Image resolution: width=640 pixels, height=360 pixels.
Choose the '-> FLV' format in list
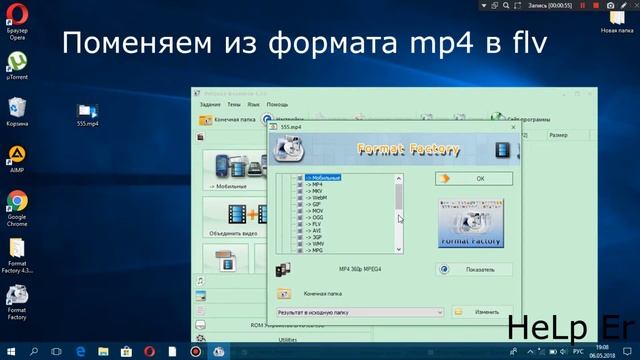pos(313,224)
